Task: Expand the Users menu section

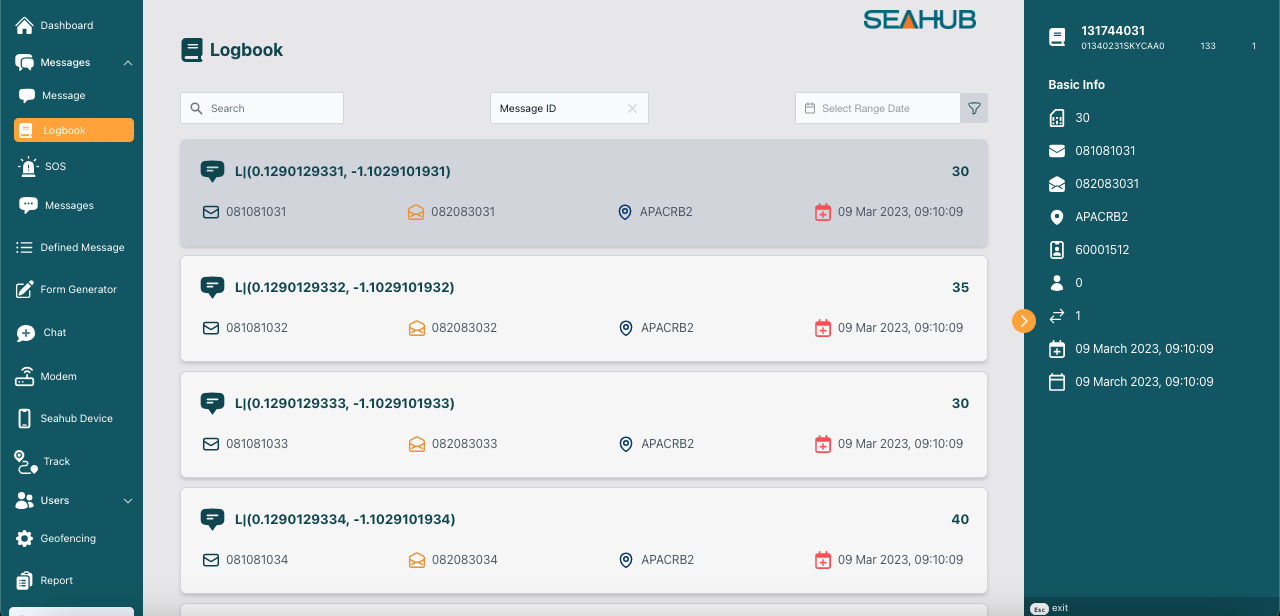Action: click(x=128, y=501)
